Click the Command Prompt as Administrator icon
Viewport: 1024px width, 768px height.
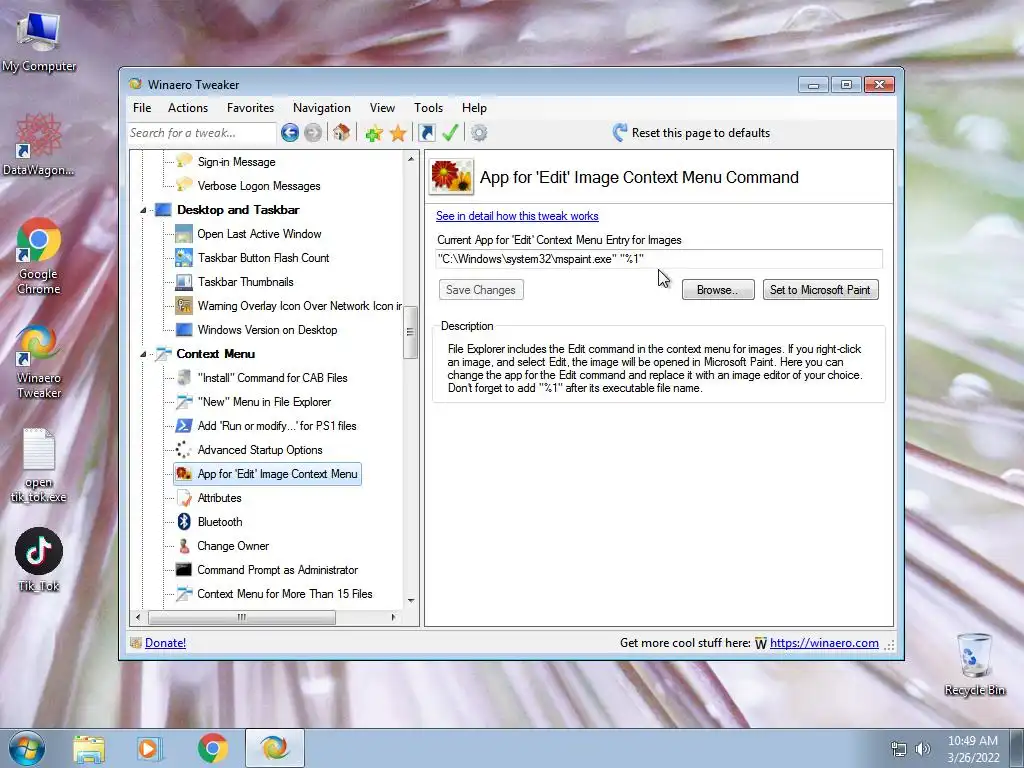coord(184,569)
